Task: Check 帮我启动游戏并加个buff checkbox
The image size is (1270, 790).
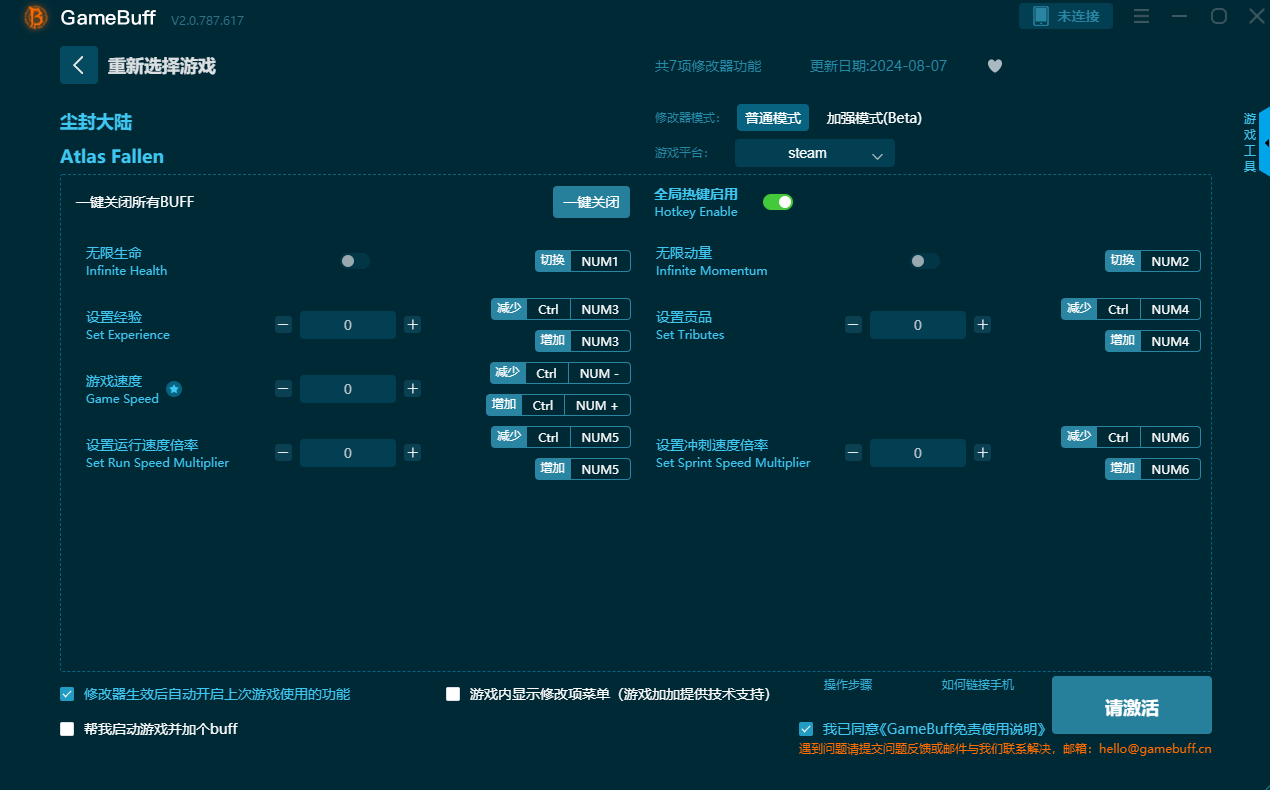Action: tap(67, 729)
